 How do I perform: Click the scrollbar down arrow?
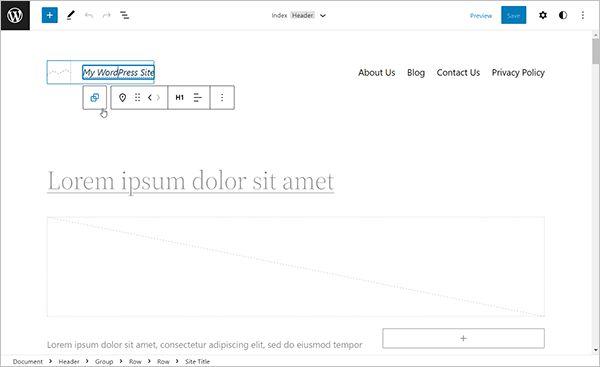(x=596, y=350)
